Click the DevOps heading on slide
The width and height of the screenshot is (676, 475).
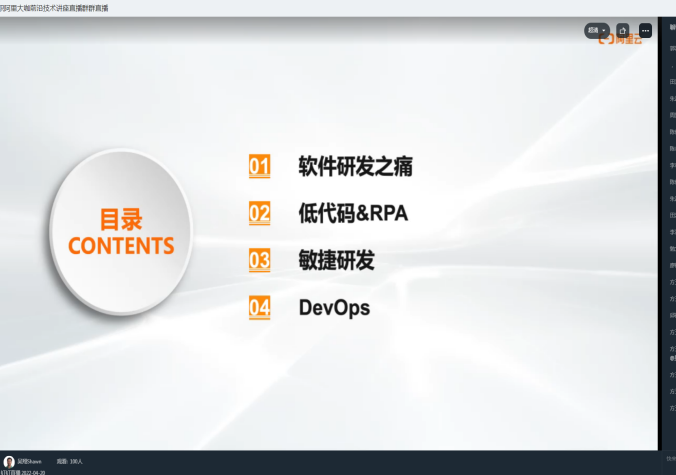click(x=334, y=307)
